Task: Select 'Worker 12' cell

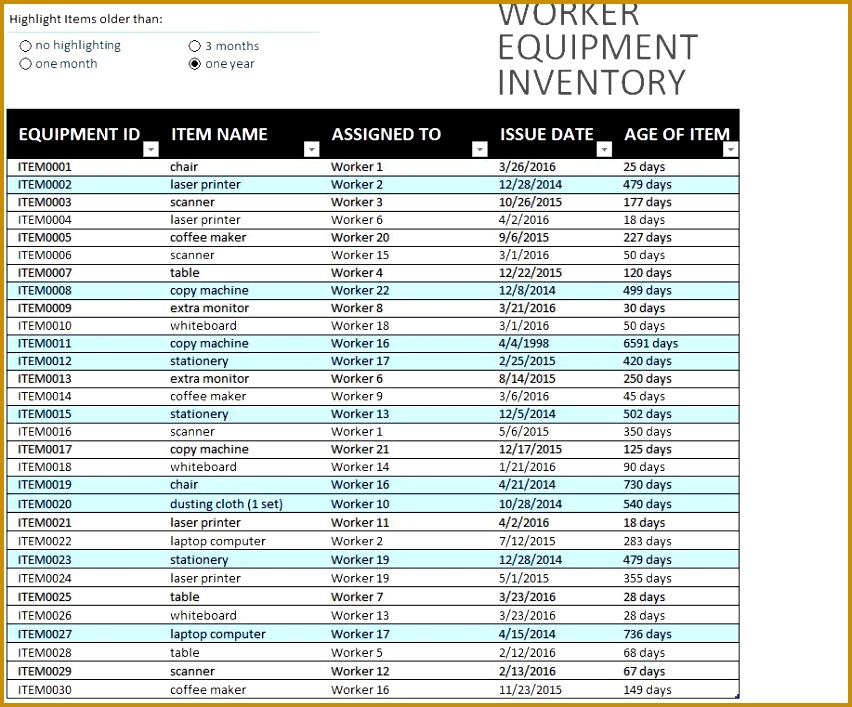Action: click(x=360, y=672)
